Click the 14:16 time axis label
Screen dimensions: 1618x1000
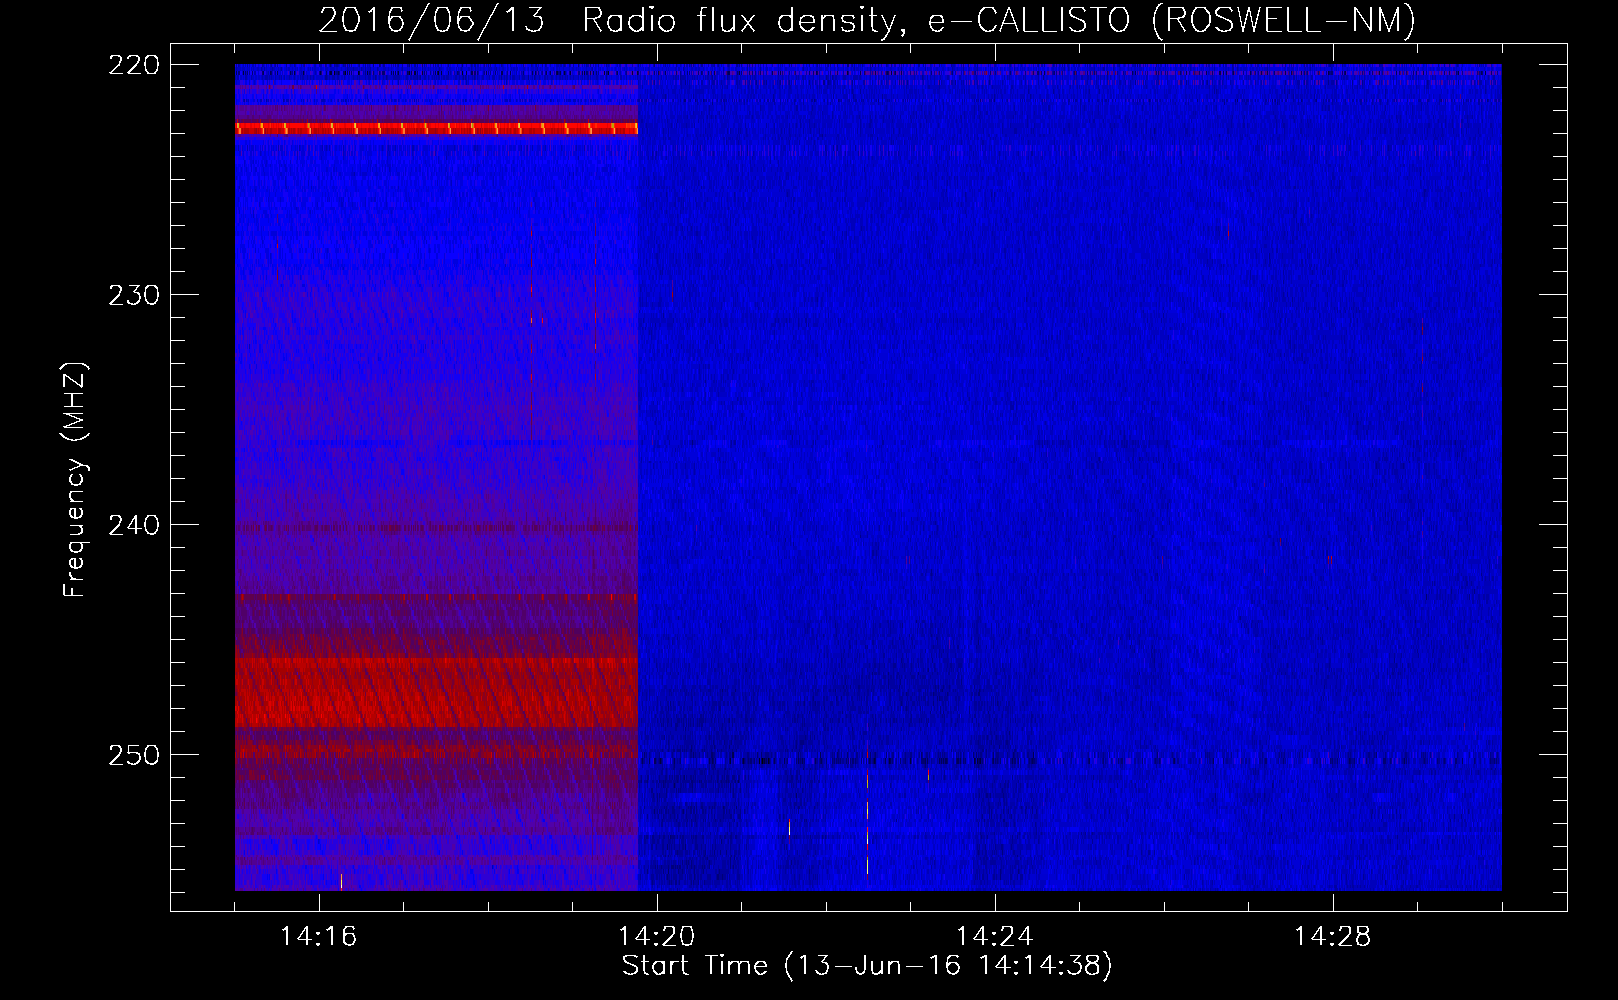point(318,936)
